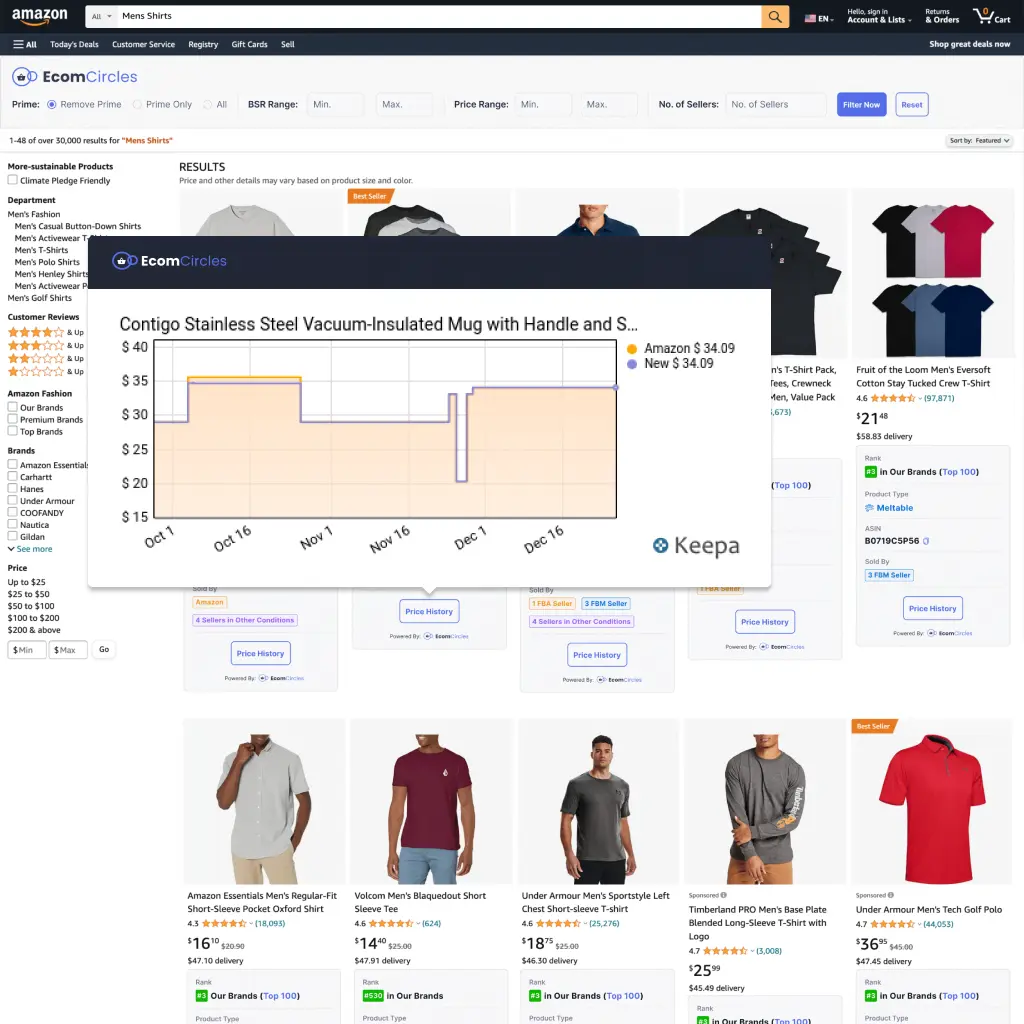Screen dimensions: 1024x1024
Task: Select All prime radio option
Action: pos(208,104)
